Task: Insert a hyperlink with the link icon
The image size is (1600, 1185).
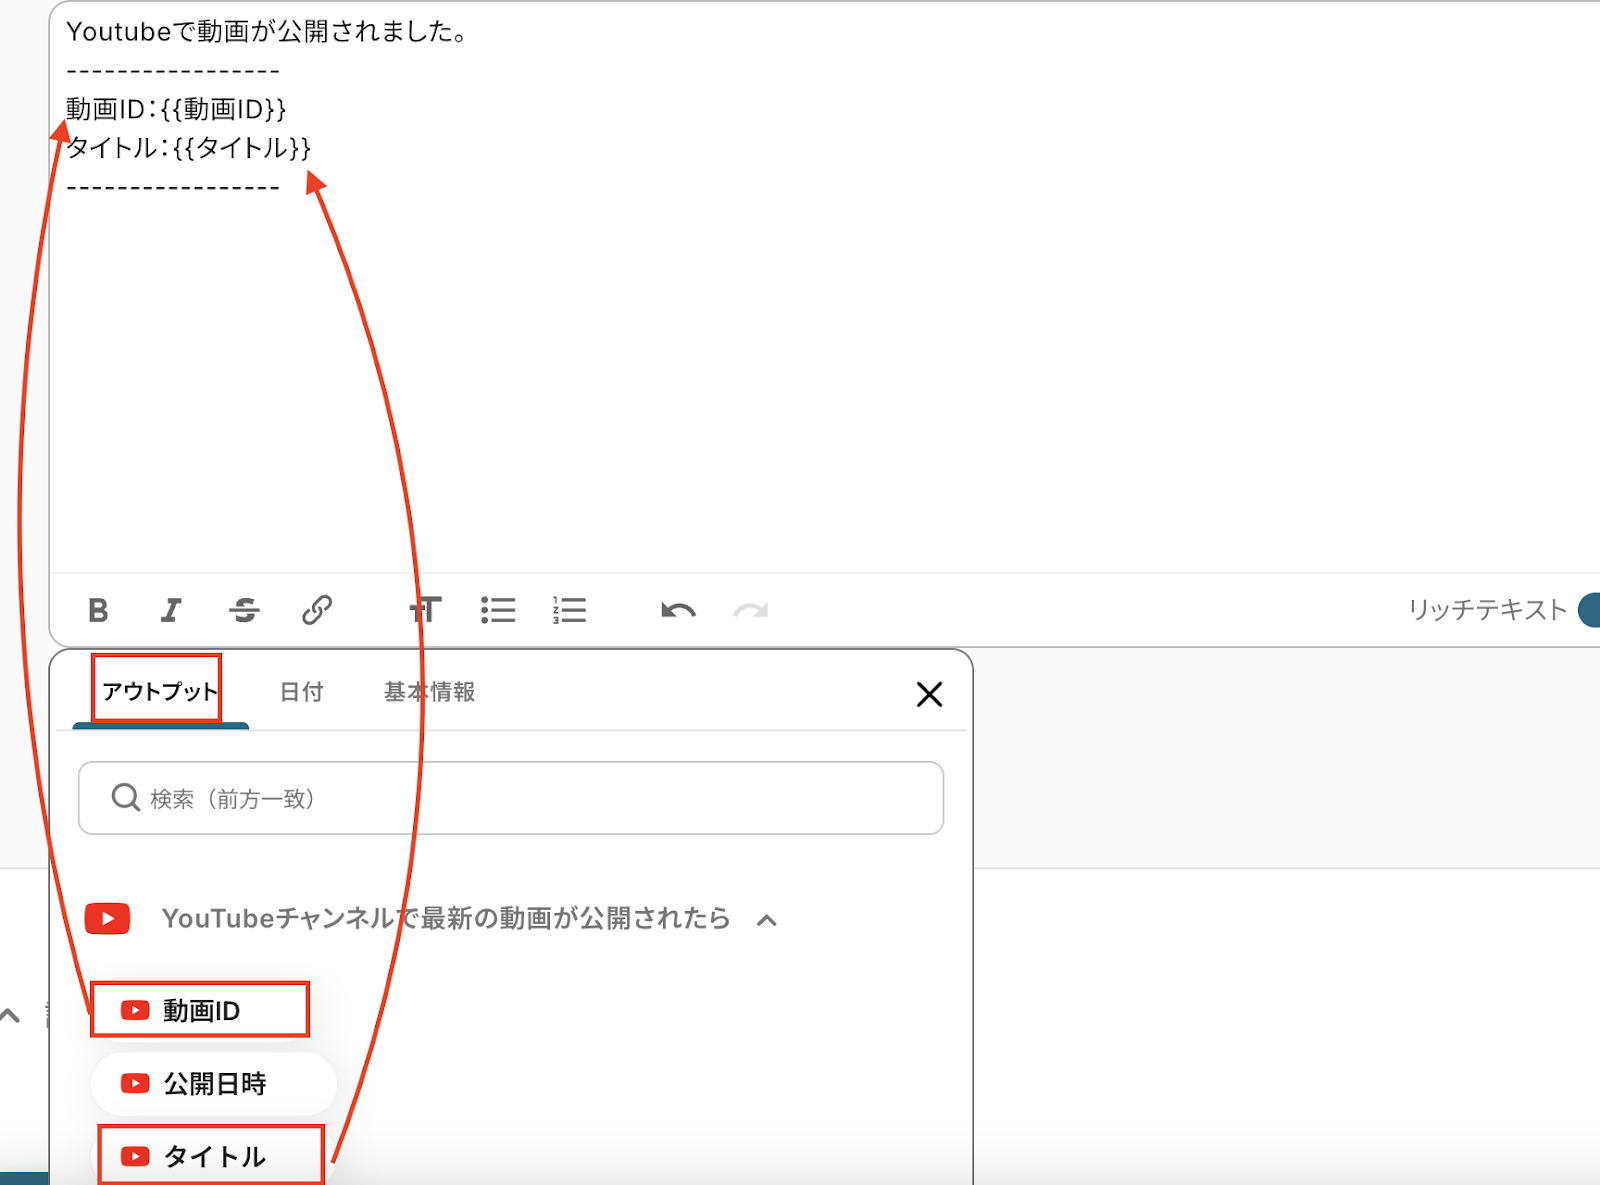Action: (x=317, y=610)
